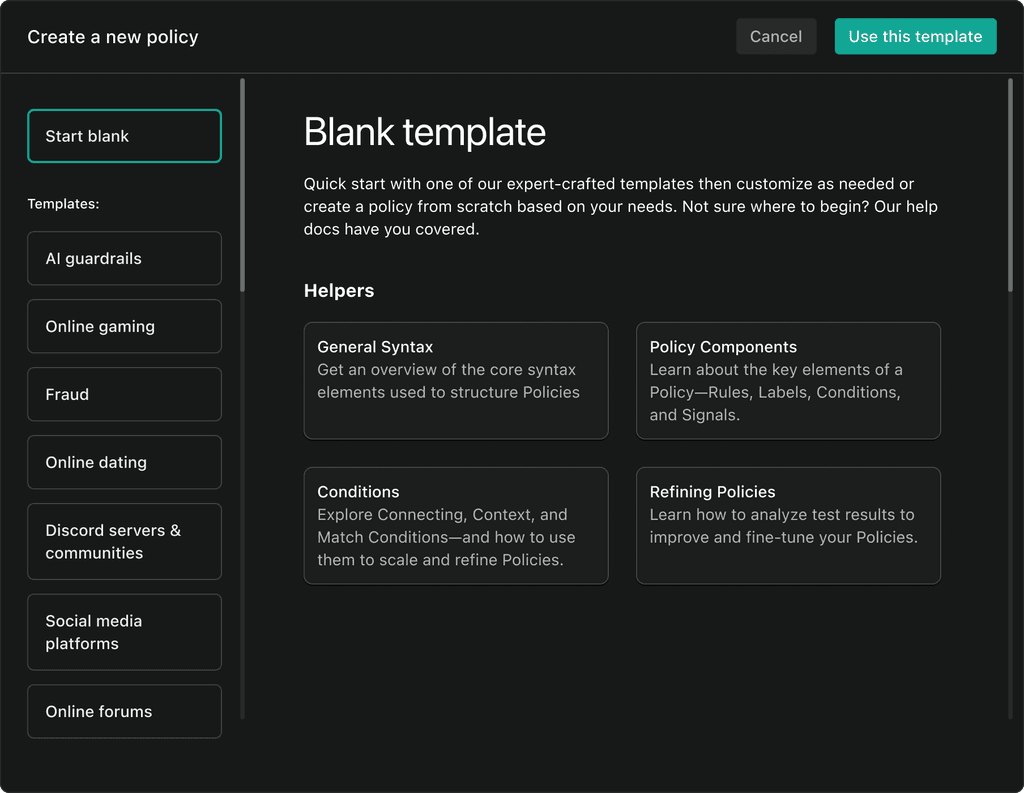
Task: Click the Templates: label in the sidebar
Action: click(63, 204)
